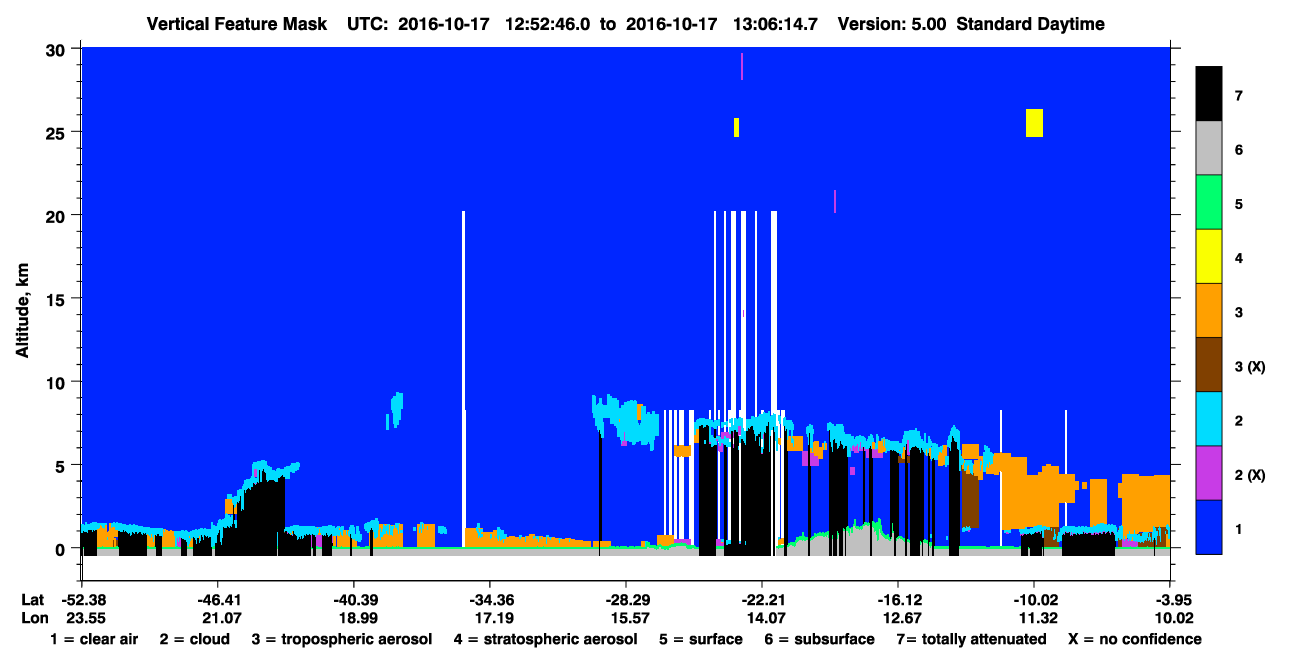Click the large yellow stratospheric aerosol patch near 25 km
1300x667 pixels.
tap(1034, 123)
